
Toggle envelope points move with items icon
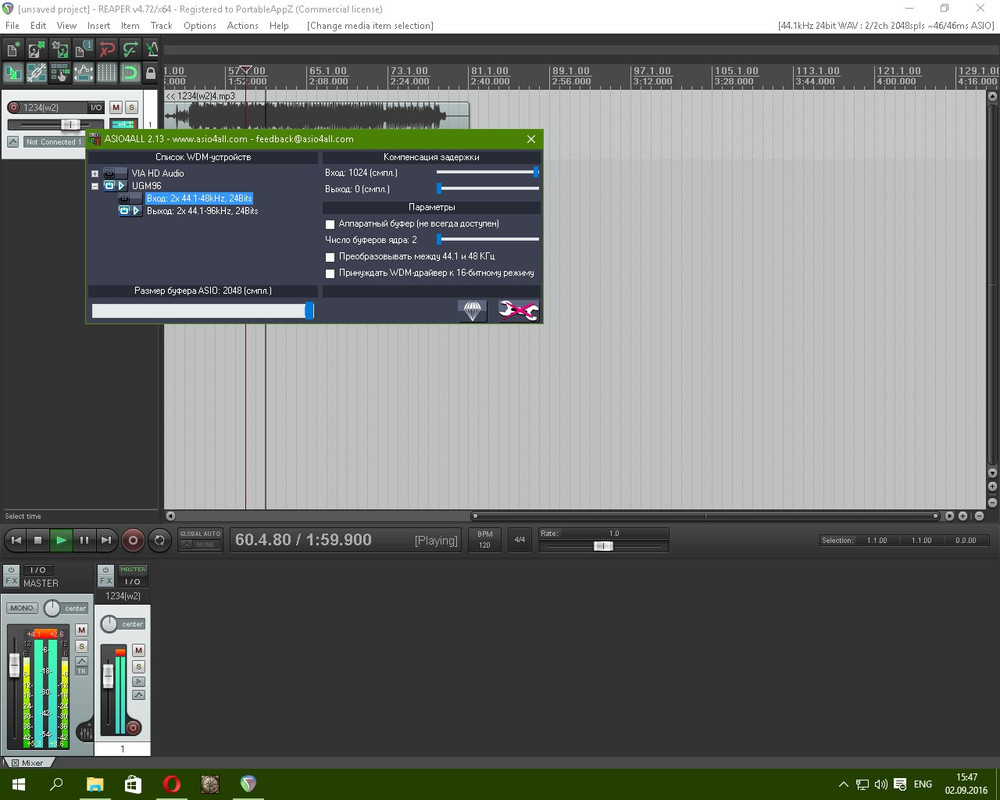click(83, 73)
